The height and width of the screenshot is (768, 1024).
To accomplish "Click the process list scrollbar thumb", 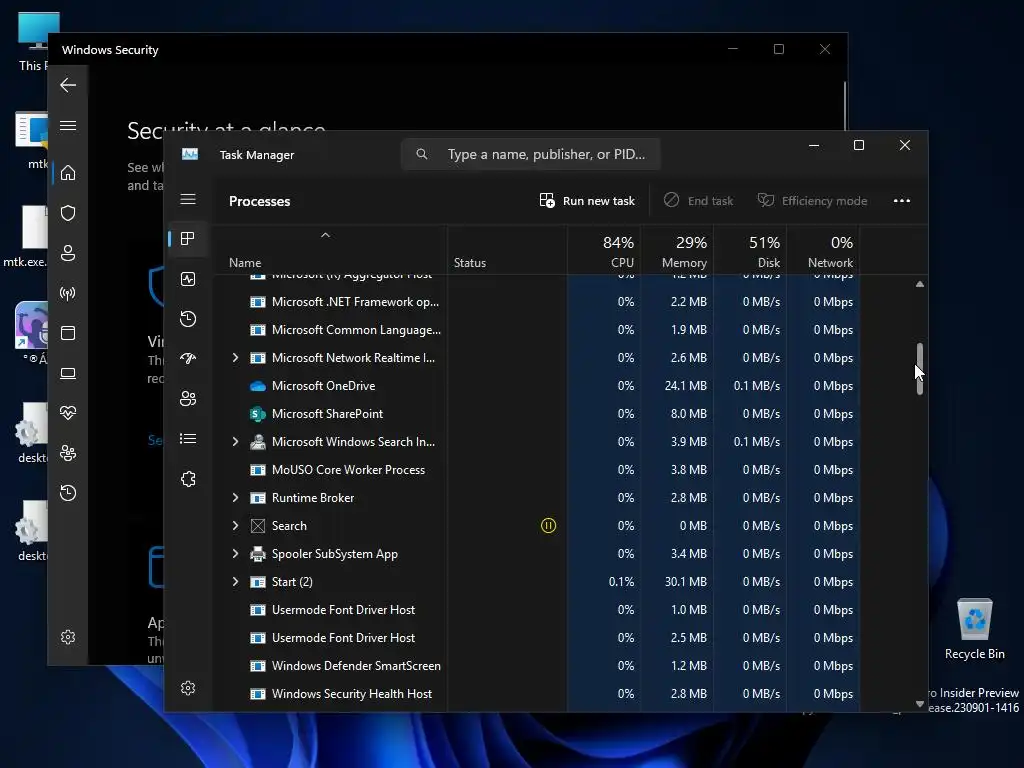I will click(920, 369).
